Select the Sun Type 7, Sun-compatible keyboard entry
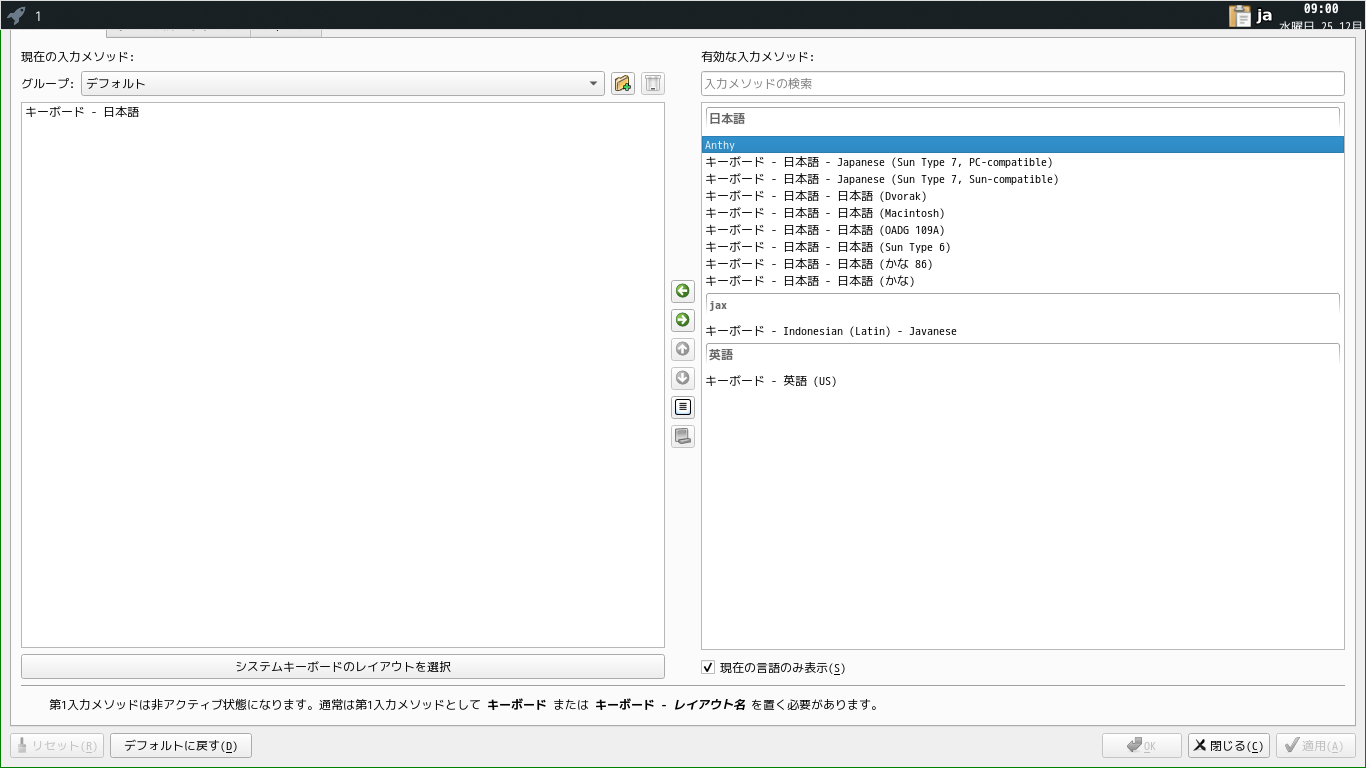1366x768 pixels. tap(1022, 179)
